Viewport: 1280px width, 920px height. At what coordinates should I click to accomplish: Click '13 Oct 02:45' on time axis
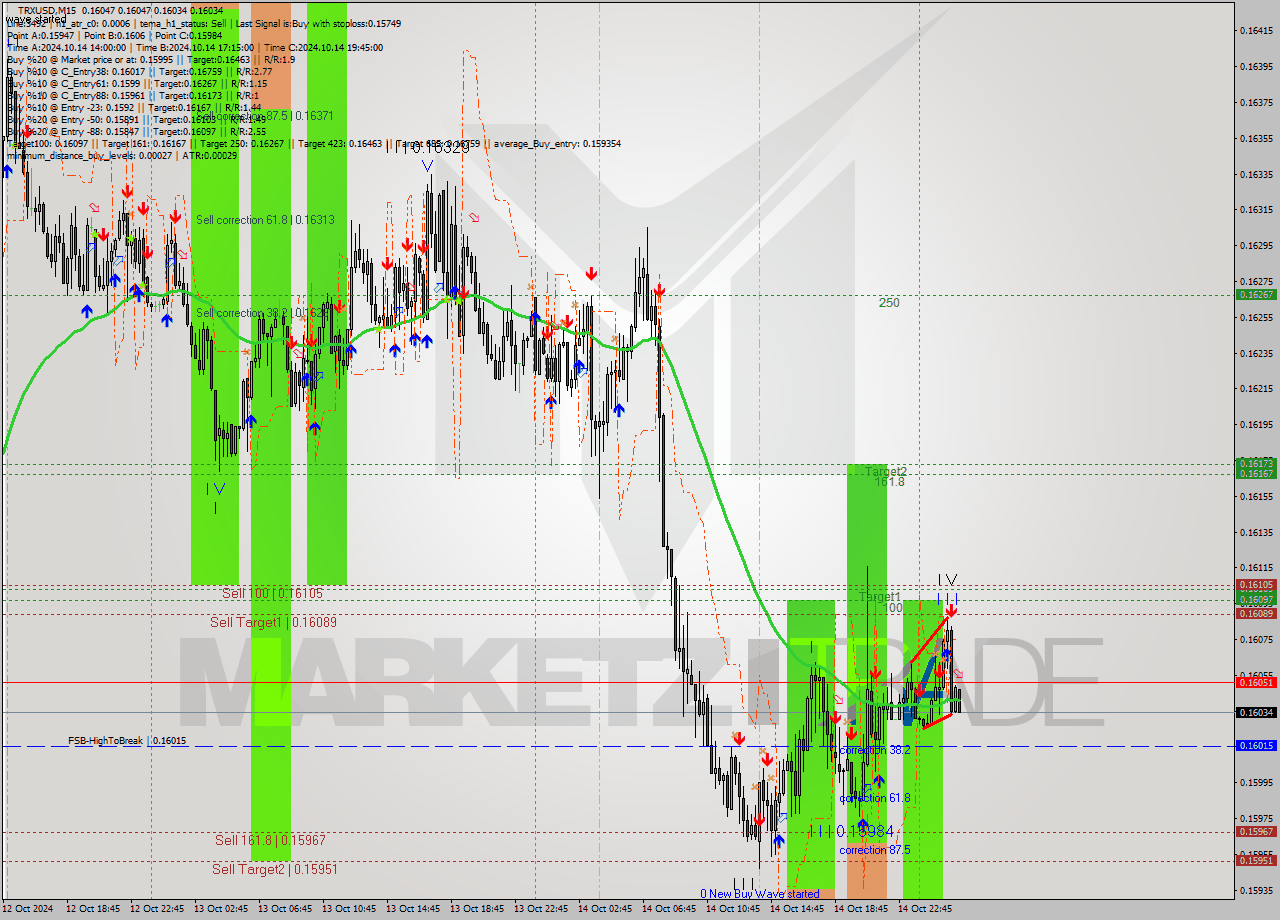pos(219,909)
